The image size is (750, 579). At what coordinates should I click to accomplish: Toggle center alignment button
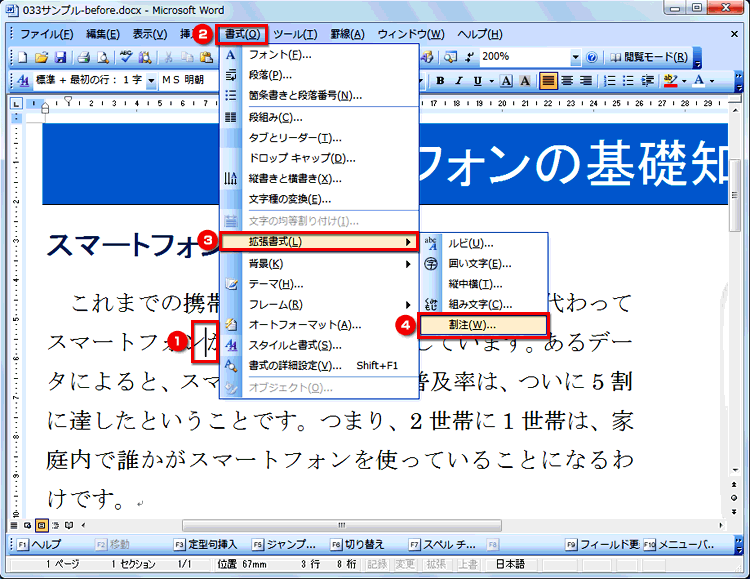point(567,80)
